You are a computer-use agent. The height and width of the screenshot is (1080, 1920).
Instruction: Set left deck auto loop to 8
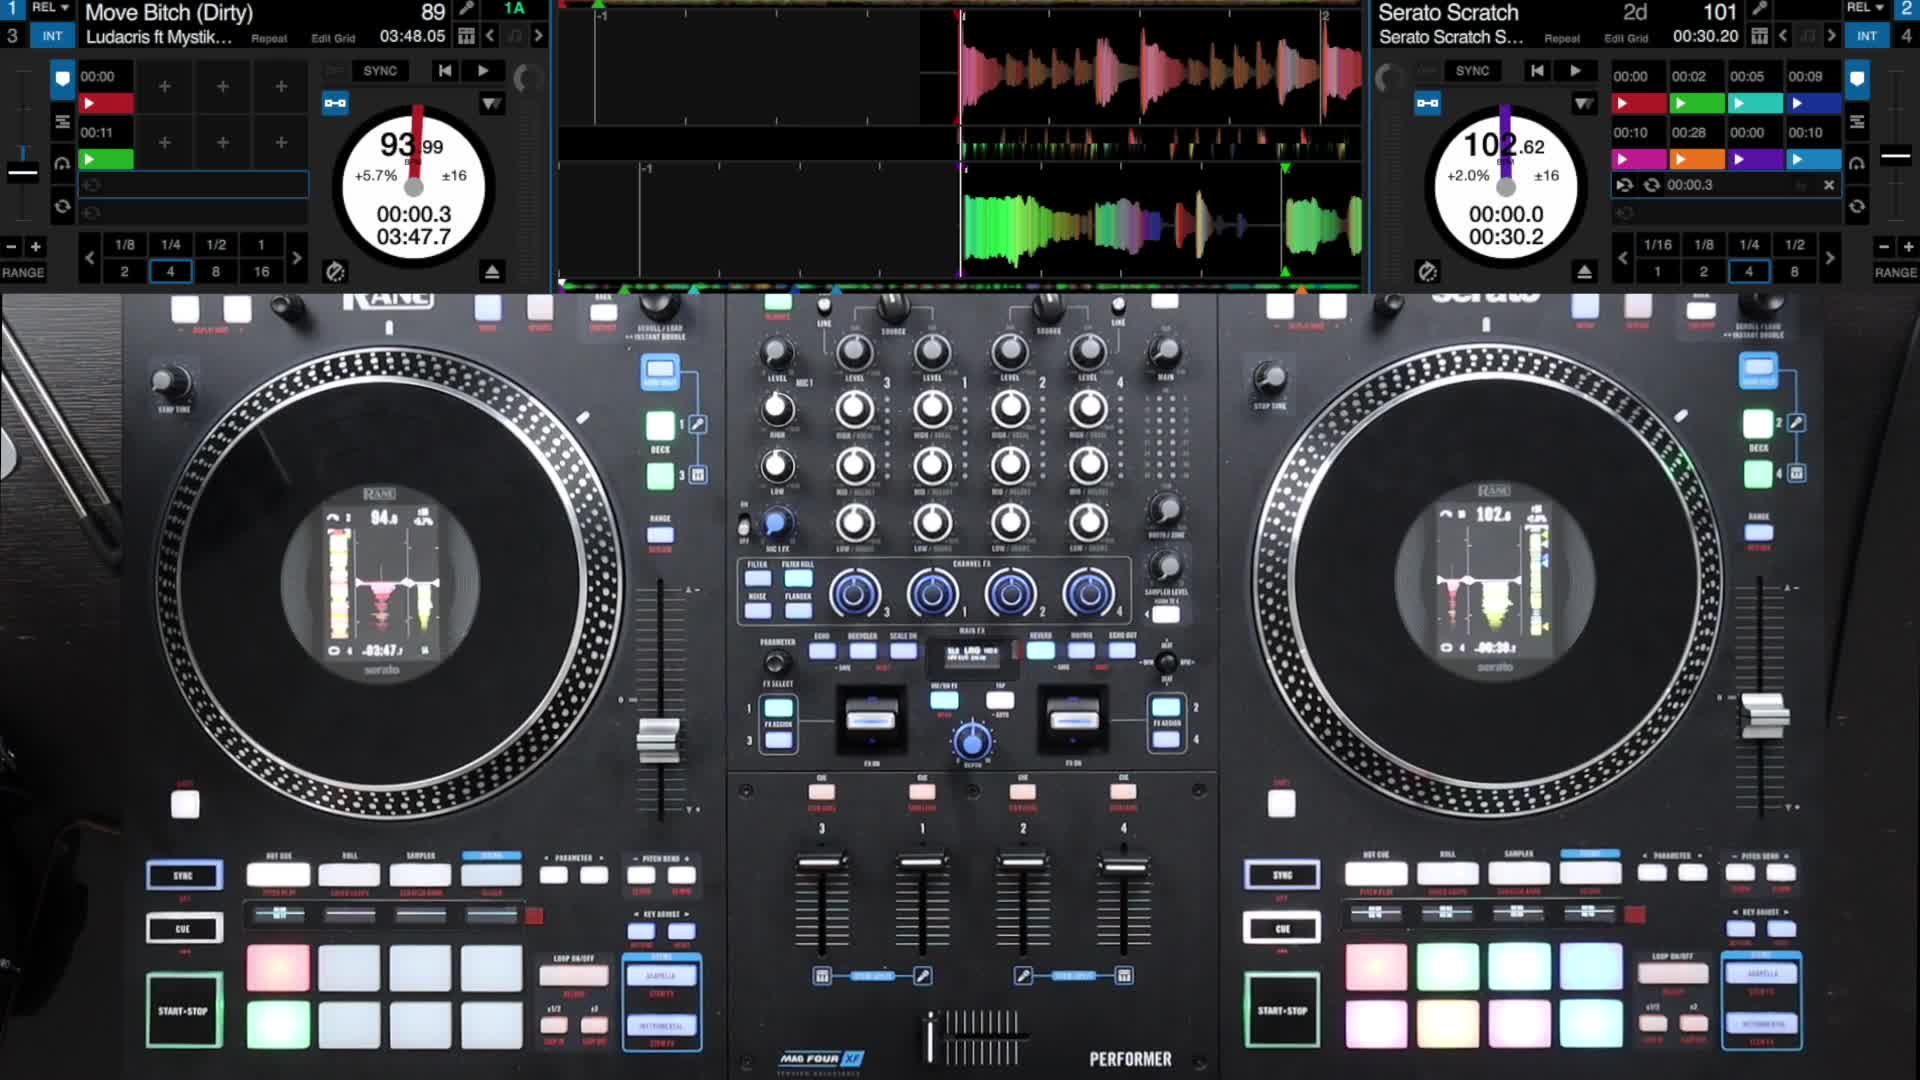tap(215, 271)
